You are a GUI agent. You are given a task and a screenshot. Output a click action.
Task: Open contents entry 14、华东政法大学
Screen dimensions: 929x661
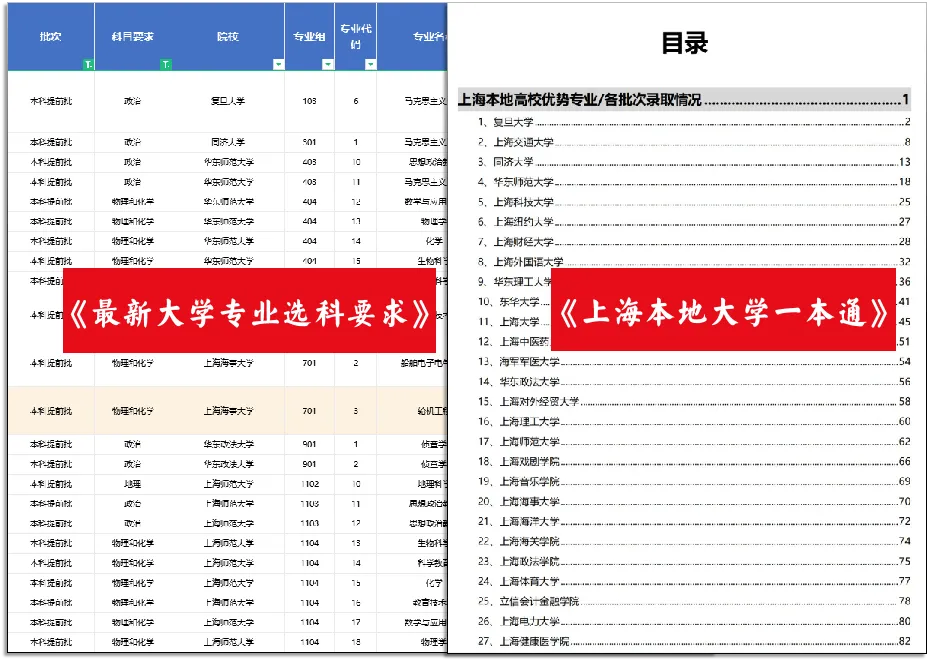point(694,382)
